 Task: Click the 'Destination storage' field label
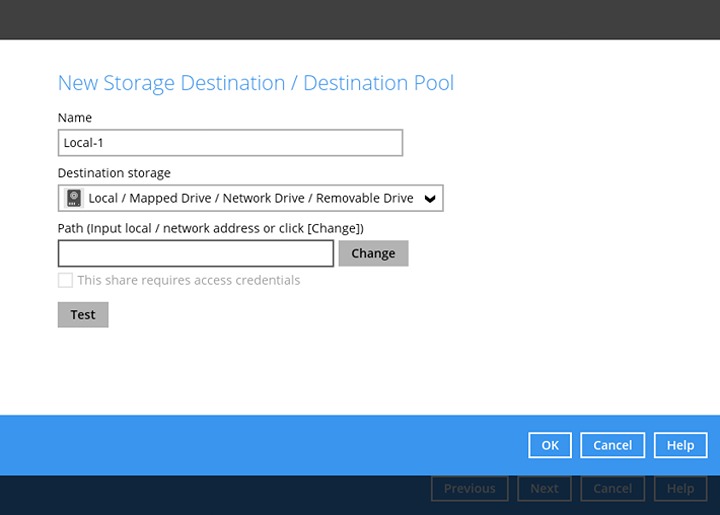pos(114,173)
